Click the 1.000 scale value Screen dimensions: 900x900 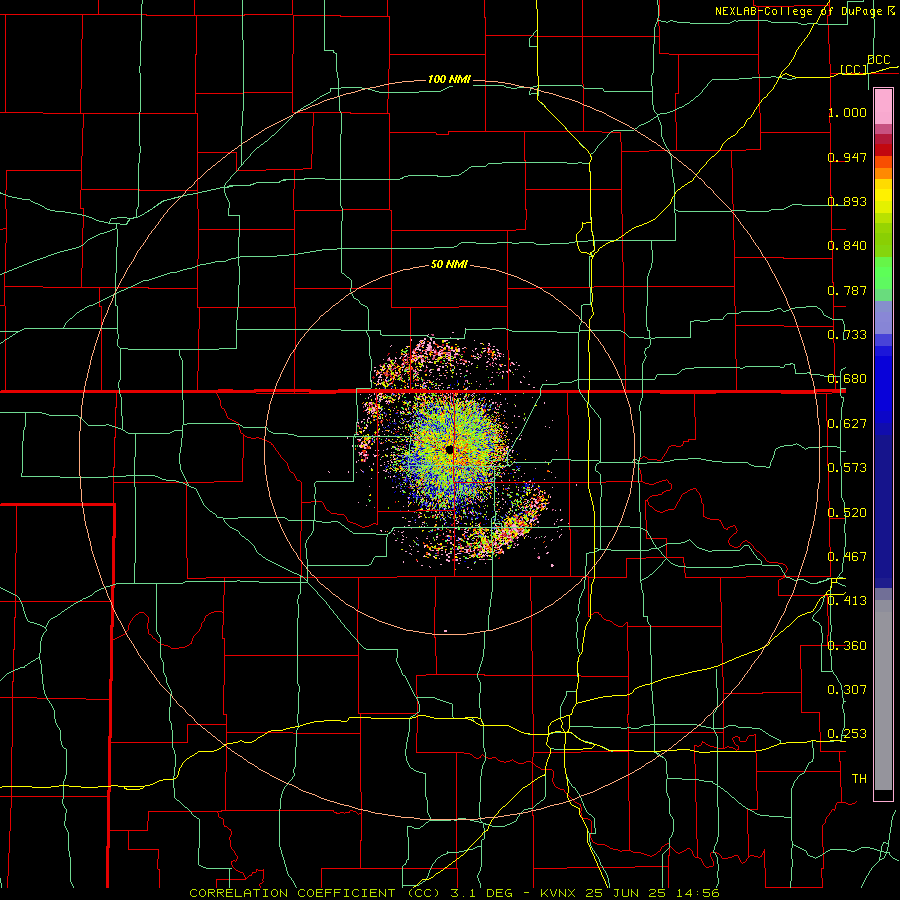click(x=847, y=112)
